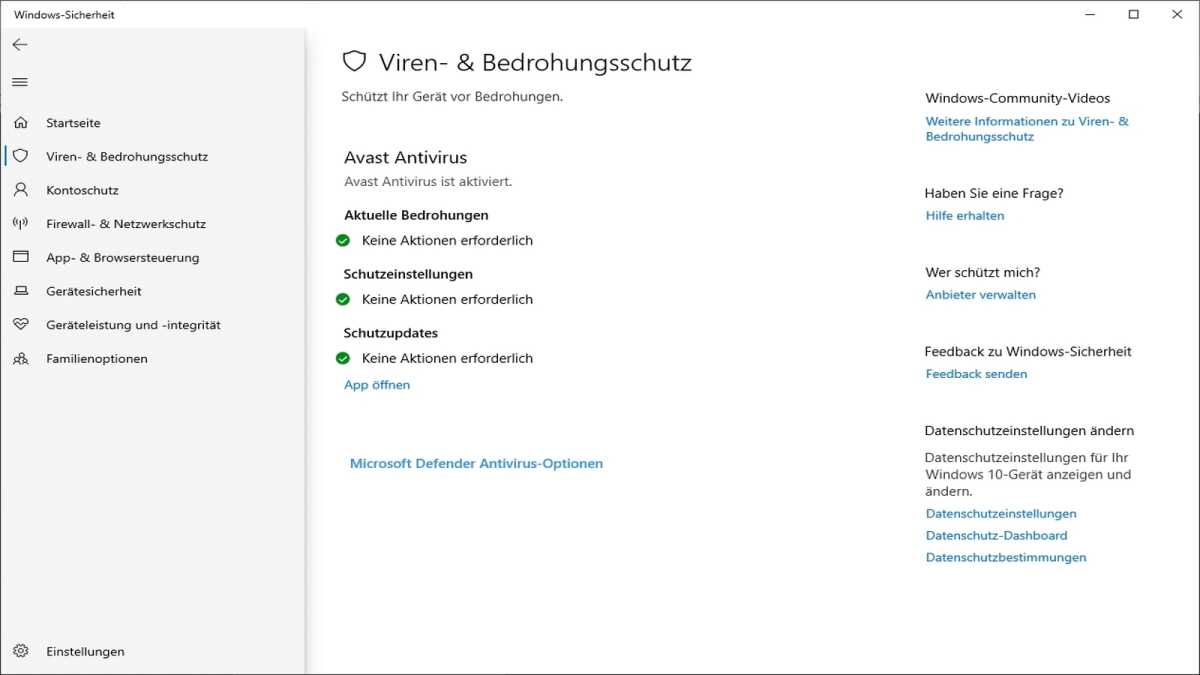This screenshot has width=1200, height=675.
Task: Open Datenschutz-Dashboard link
Action: (x=996, y=536)
